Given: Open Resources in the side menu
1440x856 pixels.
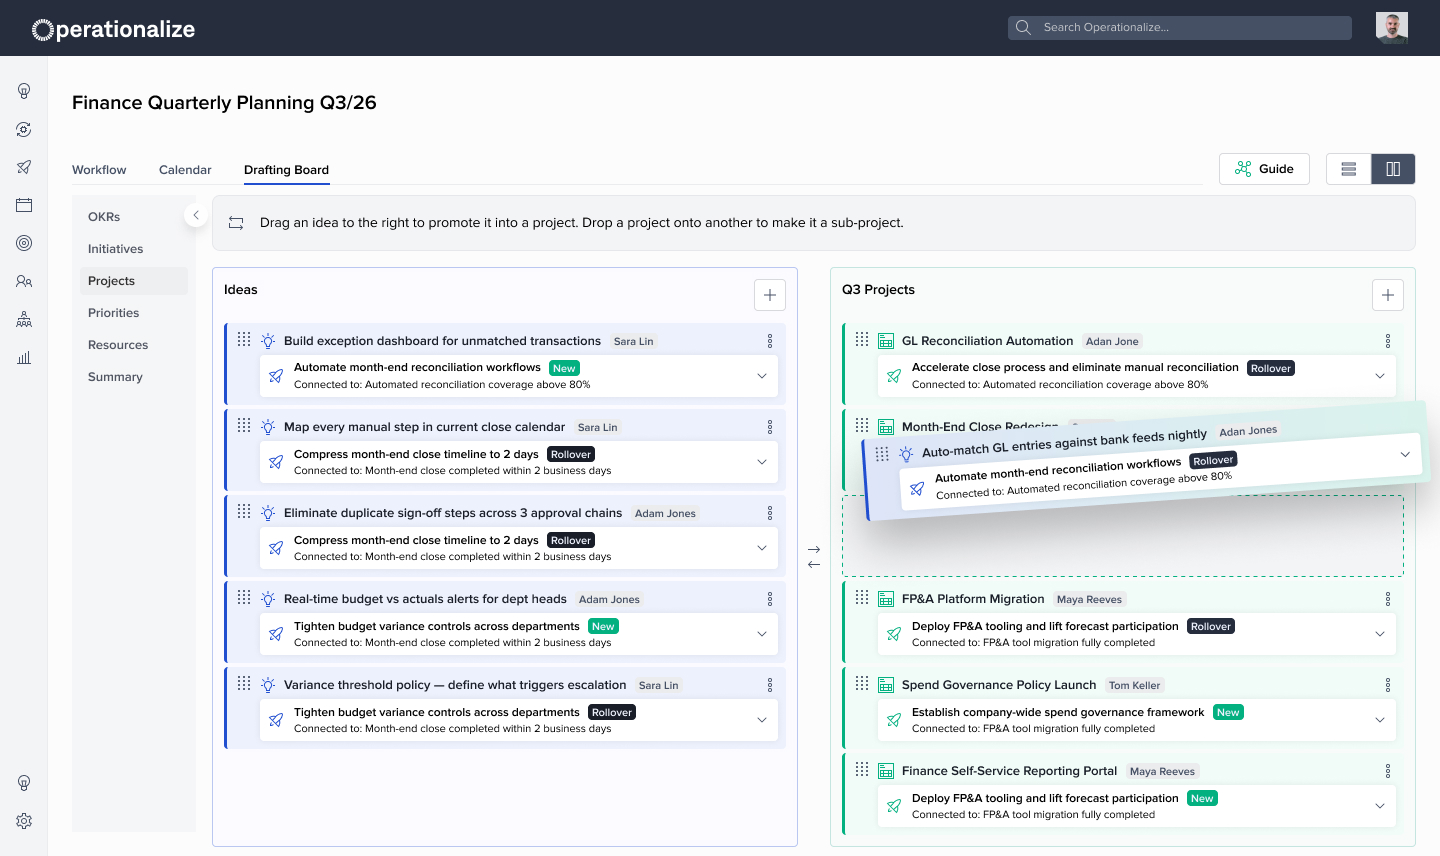Looking at the screenshot, I should pos(134,345).
